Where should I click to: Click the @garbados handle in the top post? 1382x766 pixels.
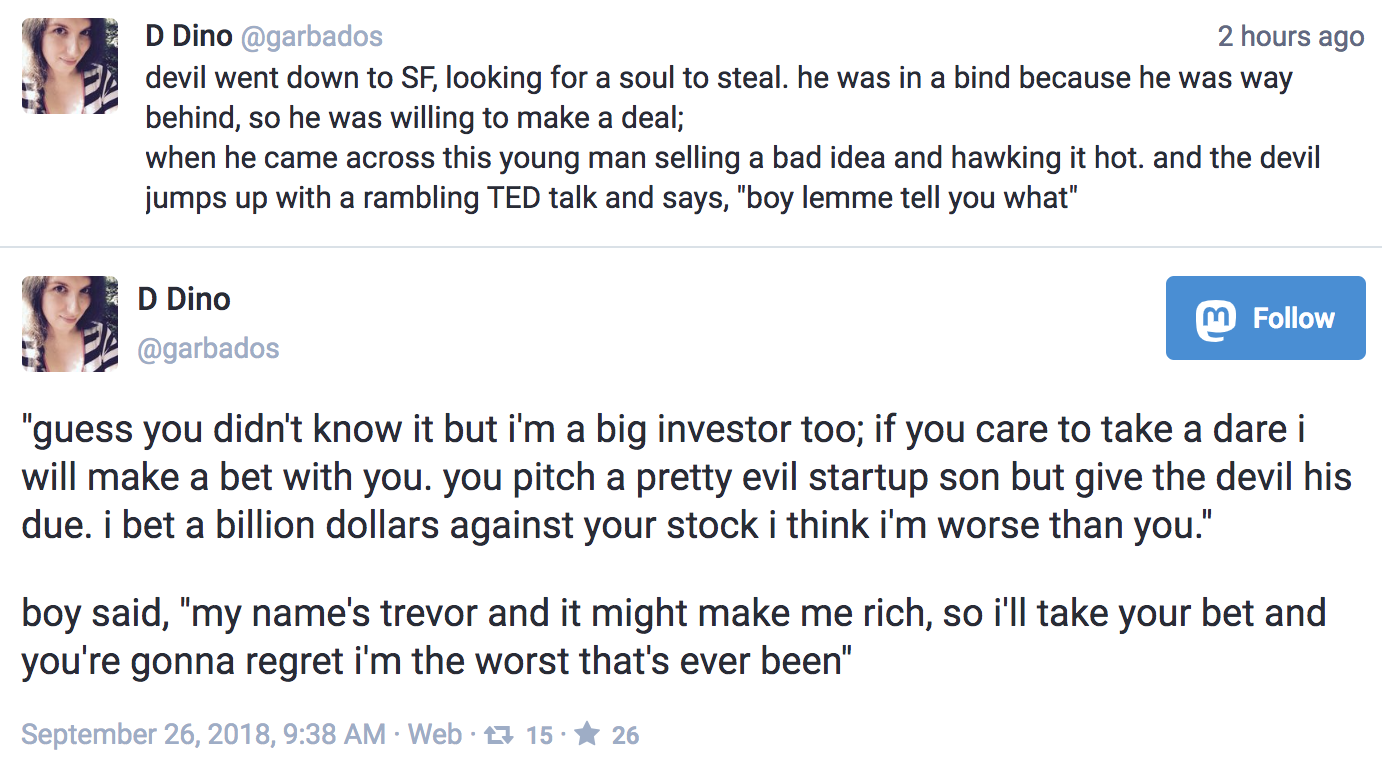point(310,37)
